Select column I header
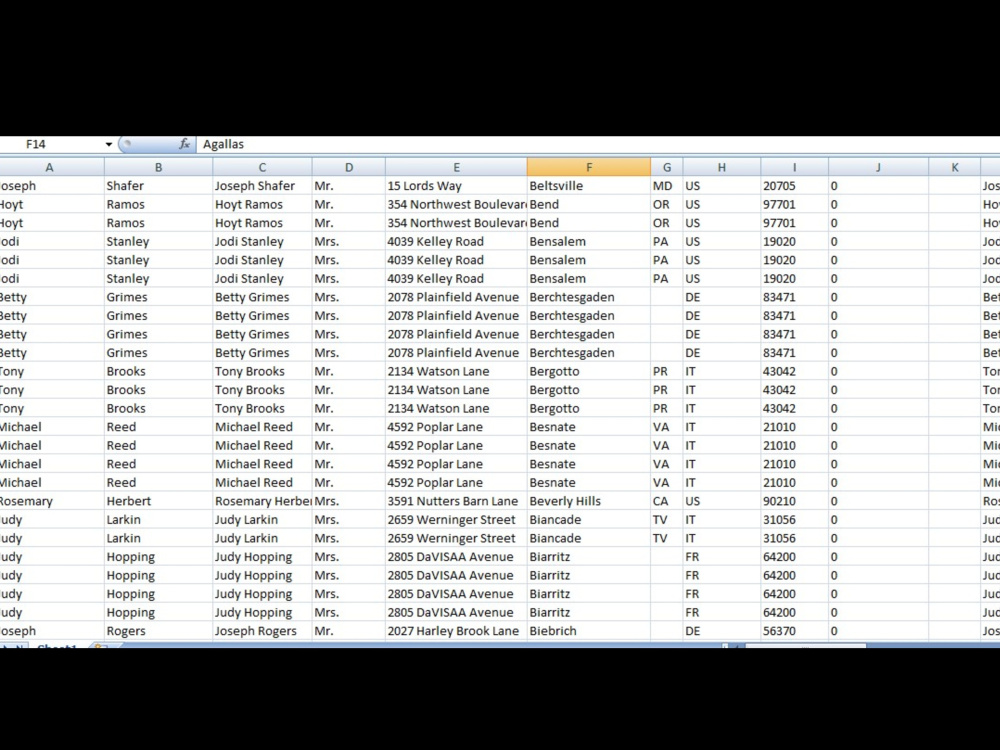Viewport: 1000px width, 750px height. pos(795,167)
